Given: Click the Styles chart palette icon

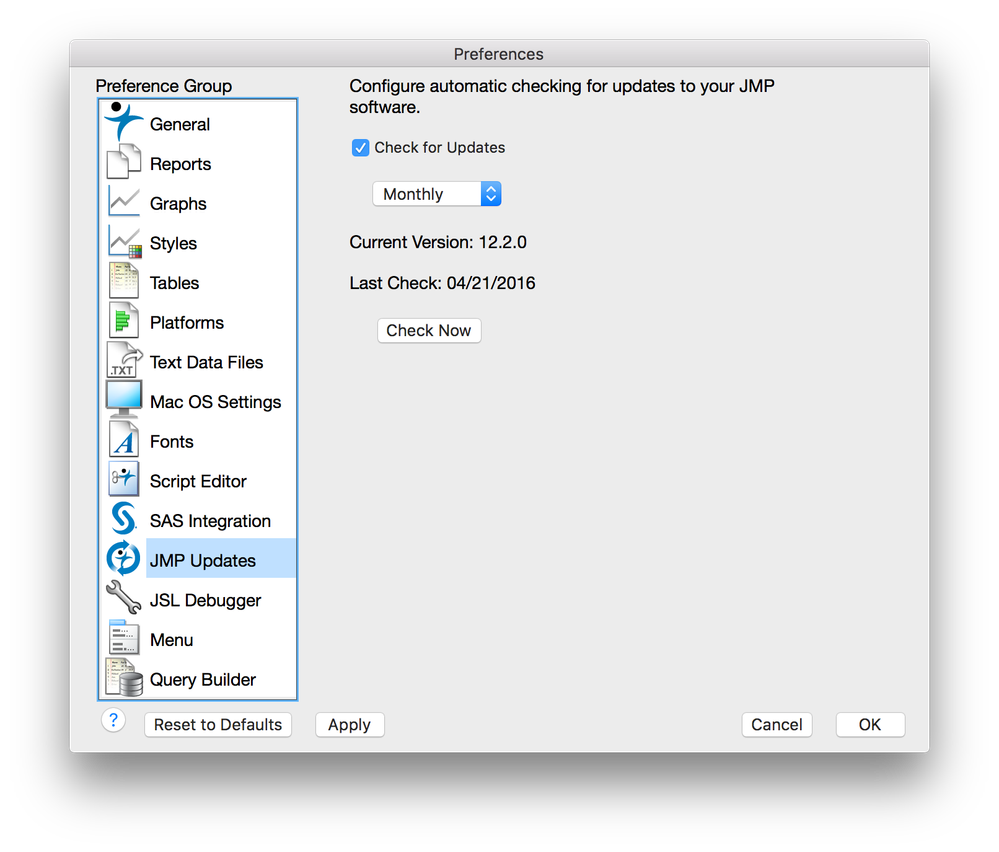Looking at the screenshot, I should 124,241.
